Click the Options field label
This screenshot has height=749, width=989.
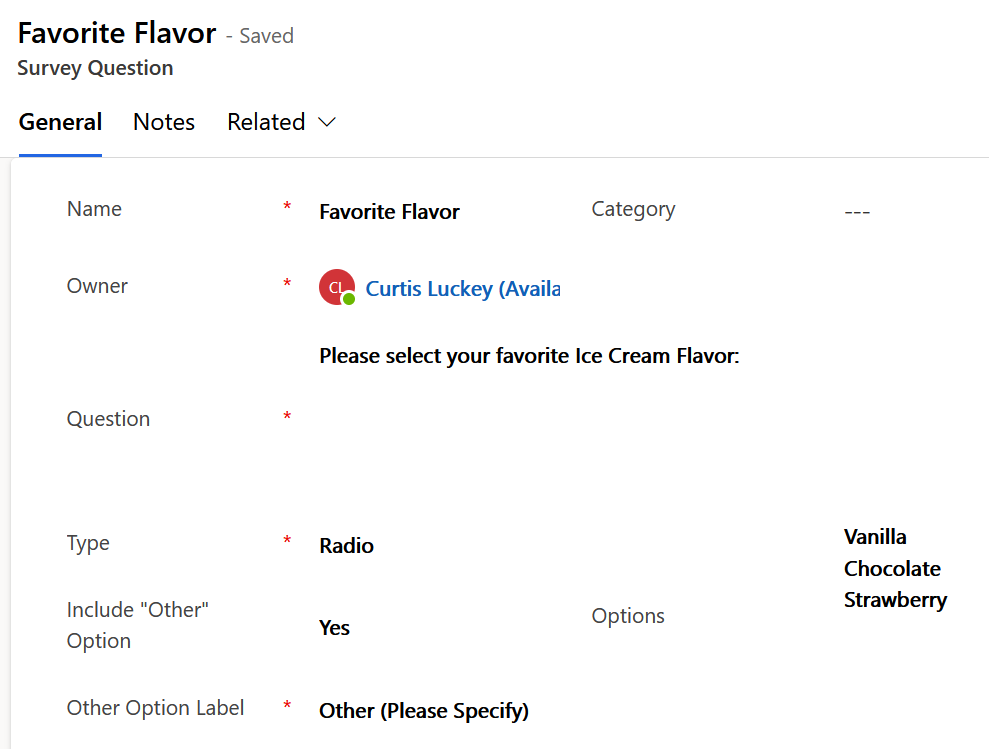(628, 615)
